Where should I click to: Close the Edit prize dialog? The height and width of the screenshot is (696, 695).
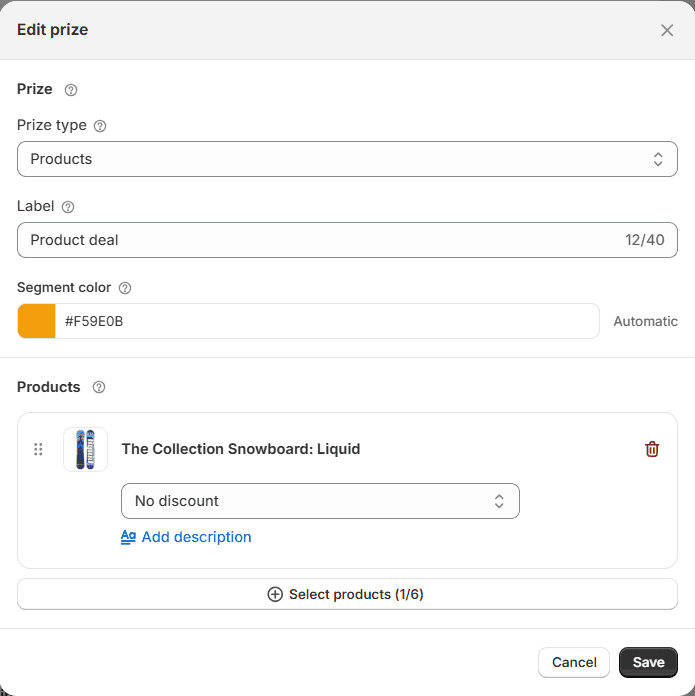667,30
